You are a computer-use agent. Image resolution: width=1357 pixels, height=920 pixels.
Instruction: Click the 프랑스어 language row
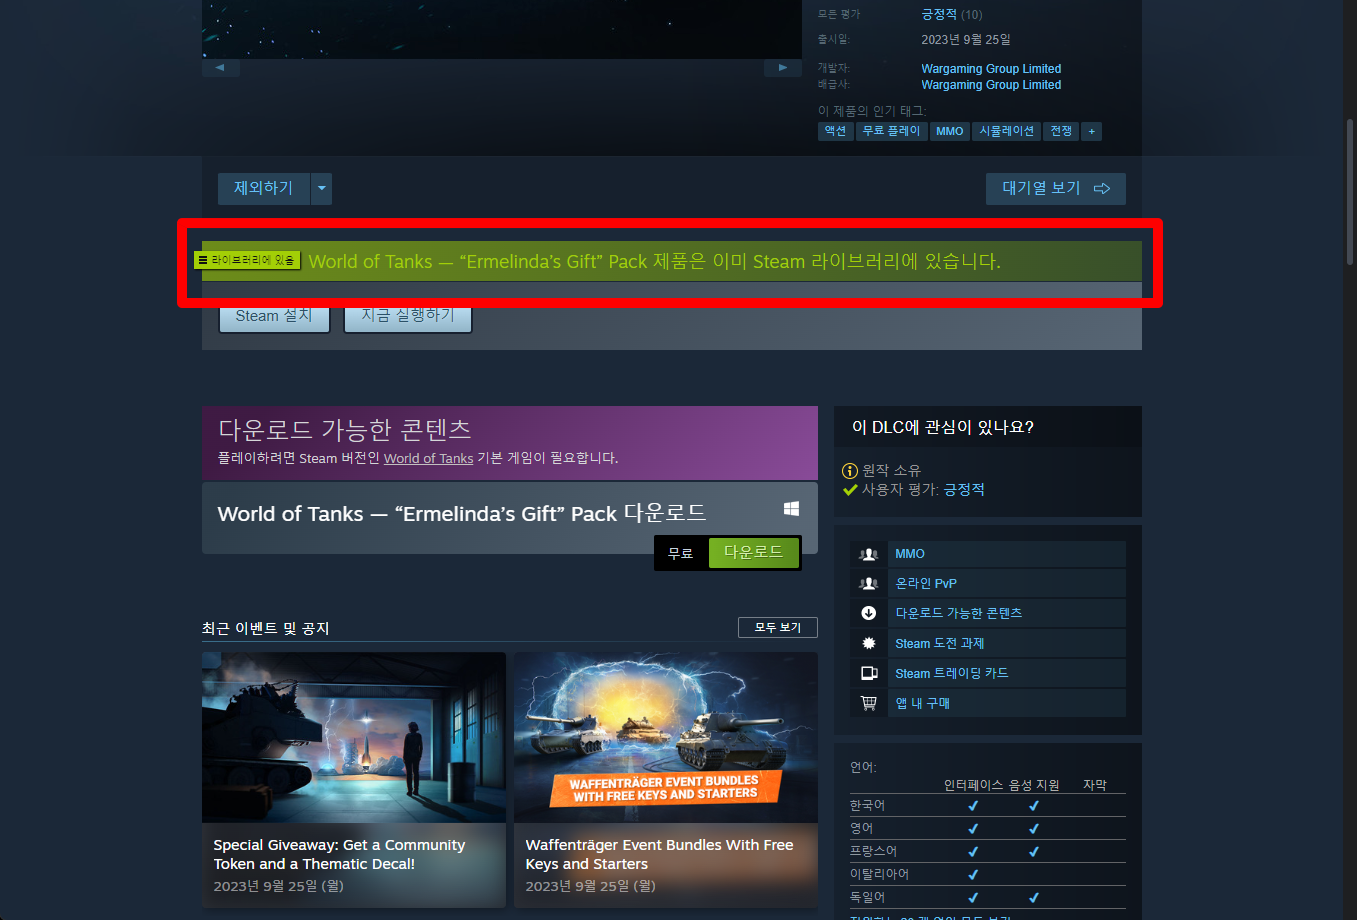988,851
